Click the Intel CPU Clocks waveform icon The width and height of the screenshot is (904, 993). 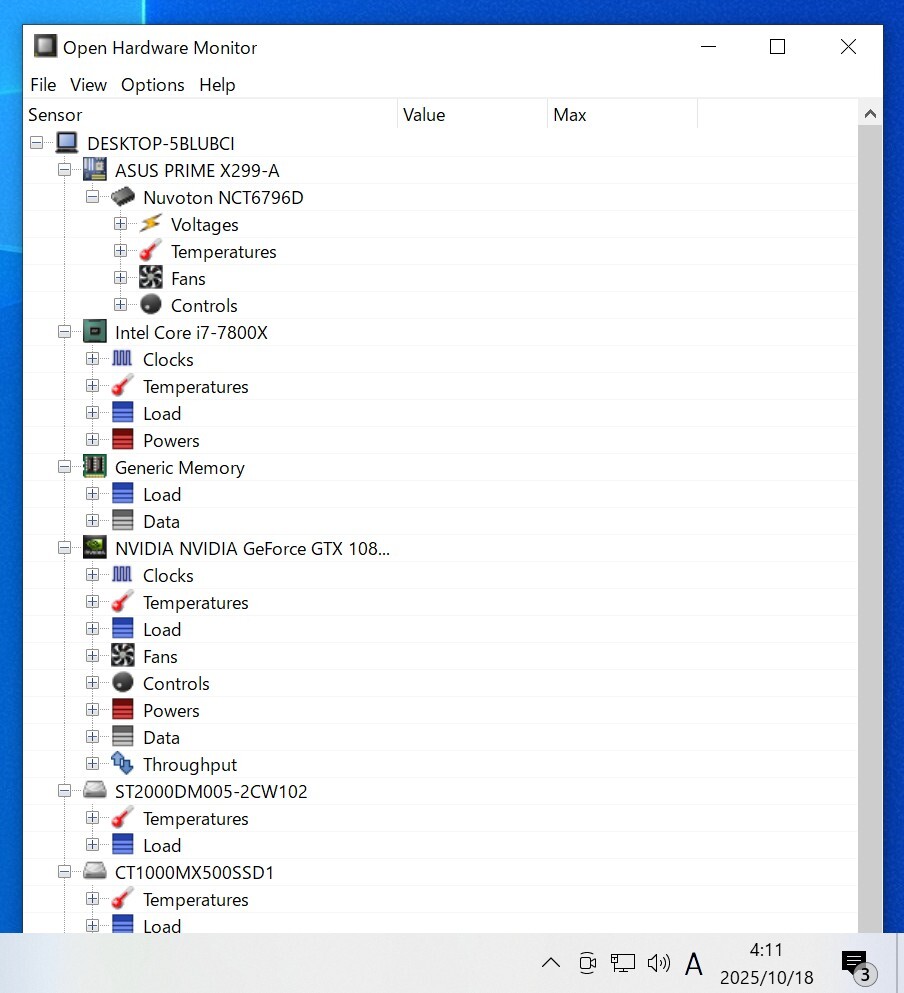pos(122,359)
